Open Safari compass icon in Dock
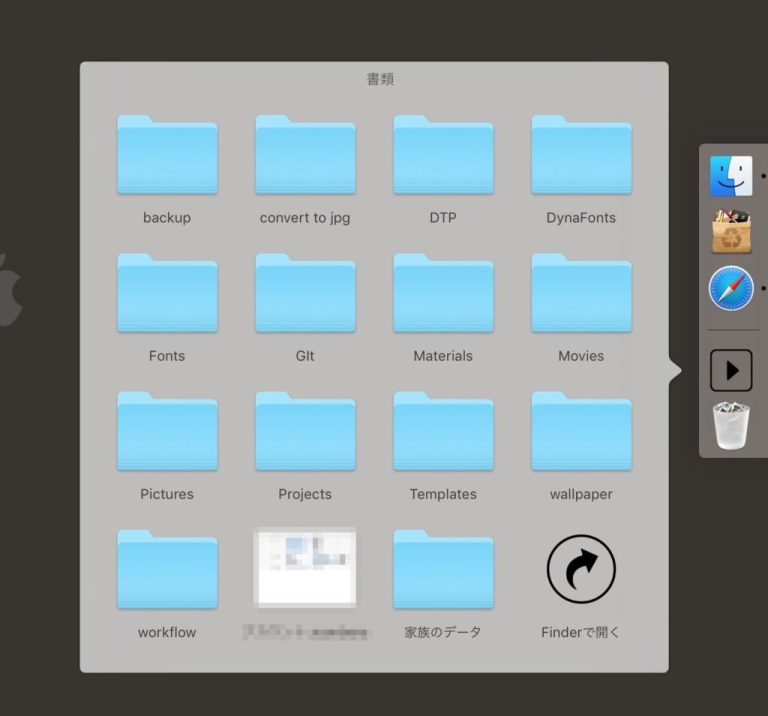 [731, 290]
